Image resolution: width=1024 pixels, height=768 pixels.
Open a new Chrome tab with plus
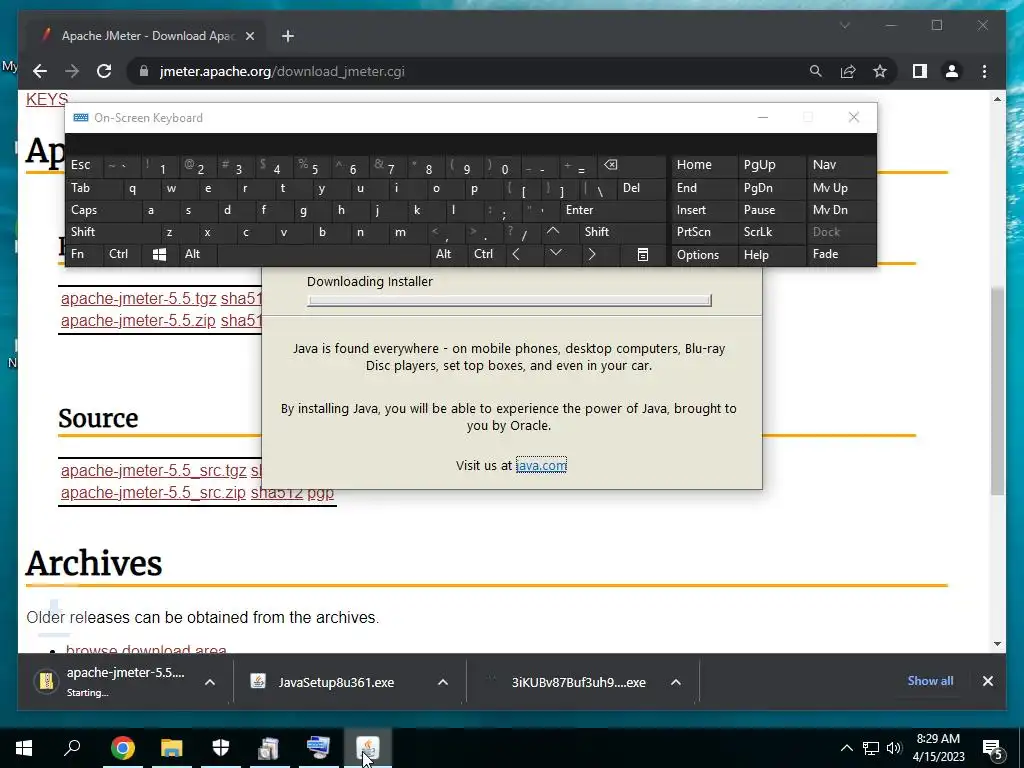[x=288, y=36]
